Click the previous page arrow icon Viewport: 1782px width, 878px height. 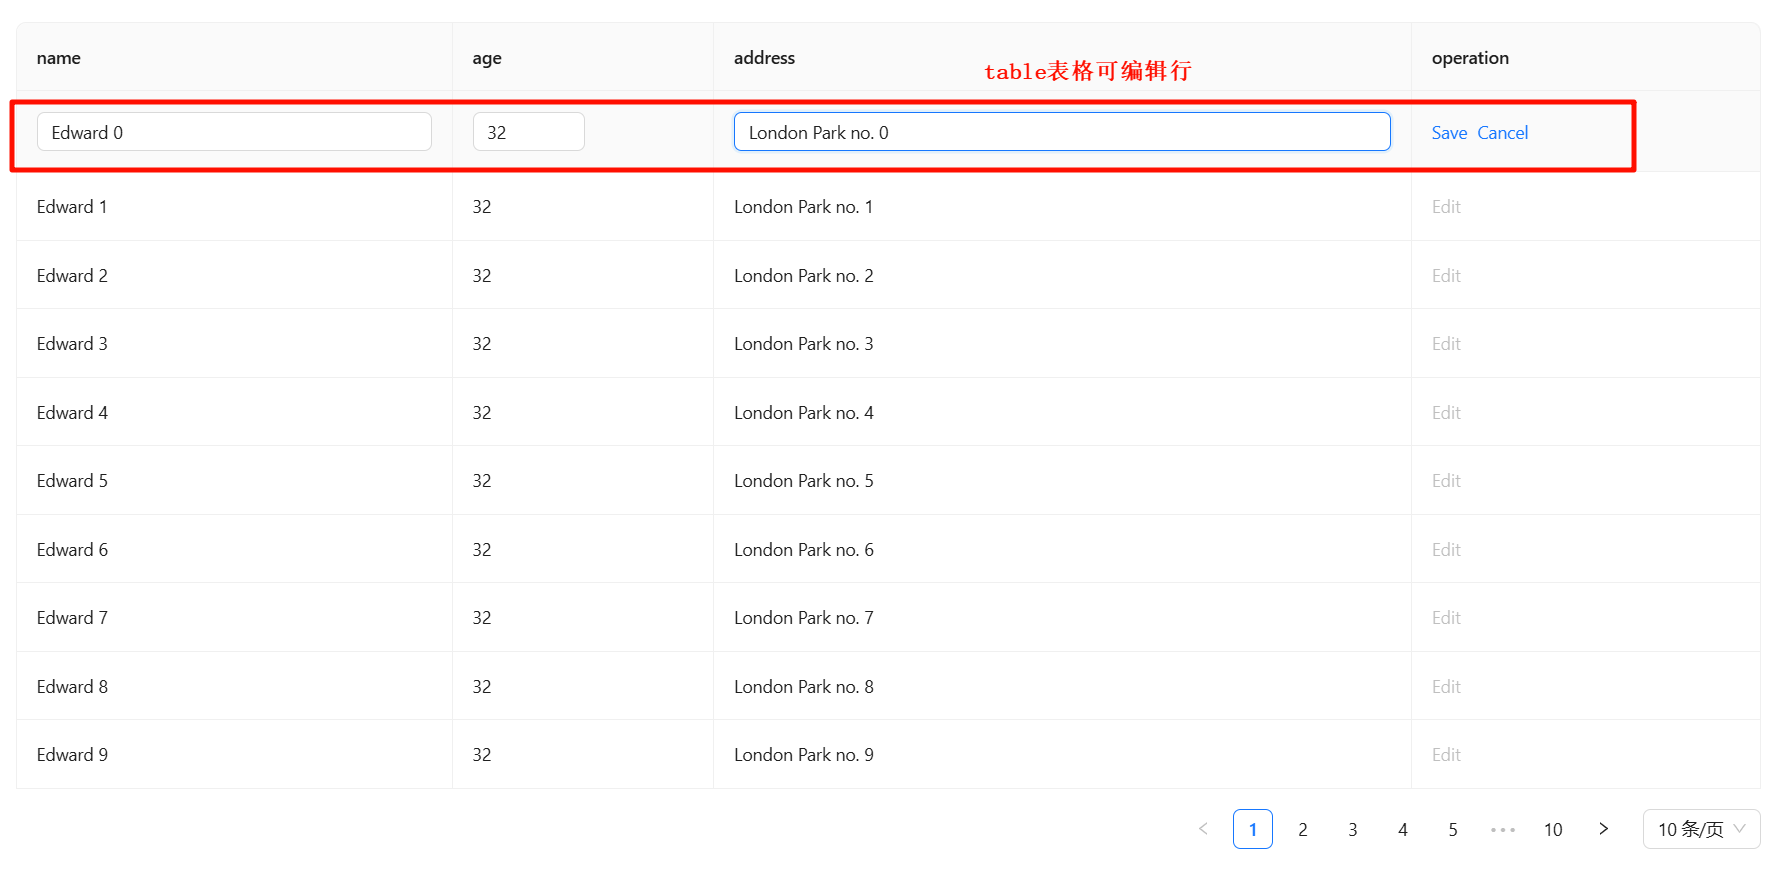pos(1203,829)
